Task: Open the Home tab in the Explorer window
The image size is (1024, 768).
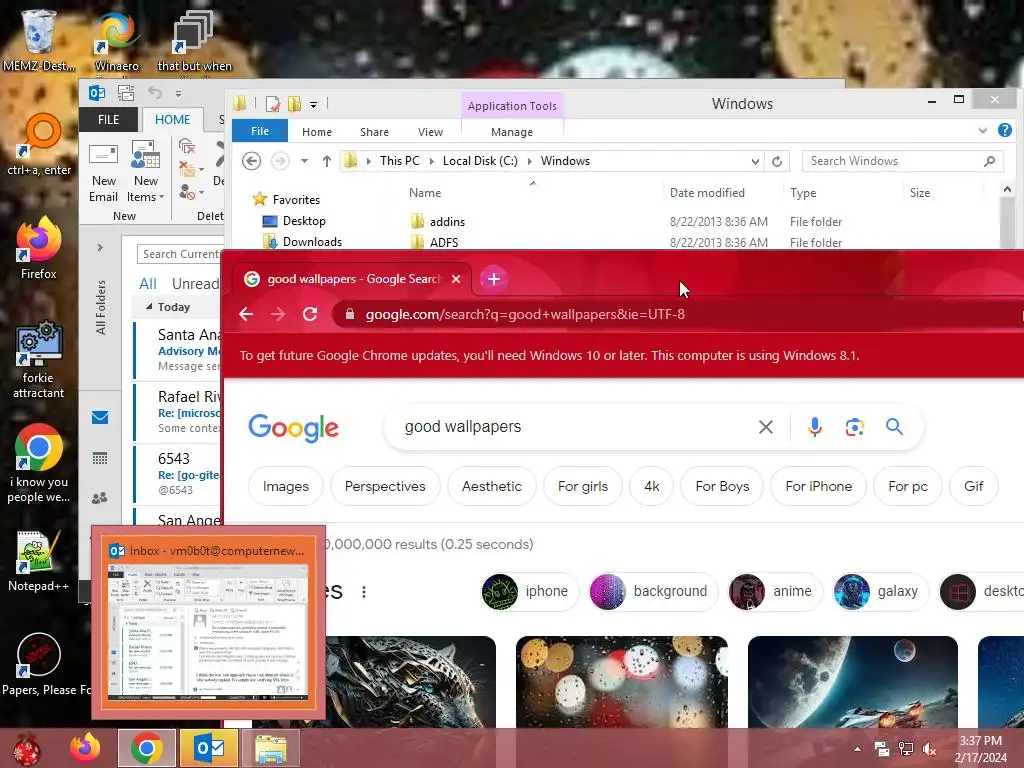Action: [x=317, y=132]
